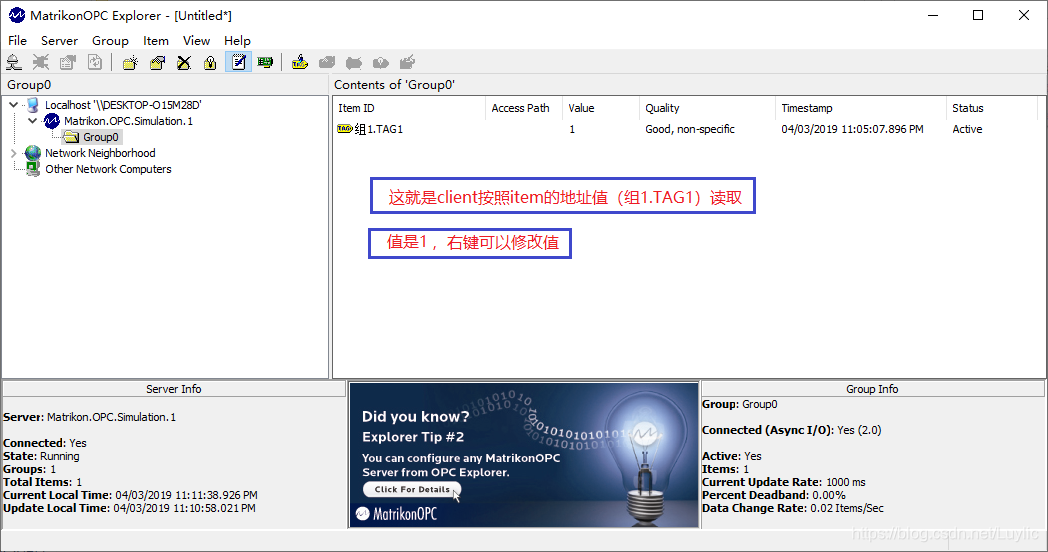Click the timestamp 04/03/2019 11:05:07.896 PM
This screenshot has width=1048, height=552.
pos(852,129)
